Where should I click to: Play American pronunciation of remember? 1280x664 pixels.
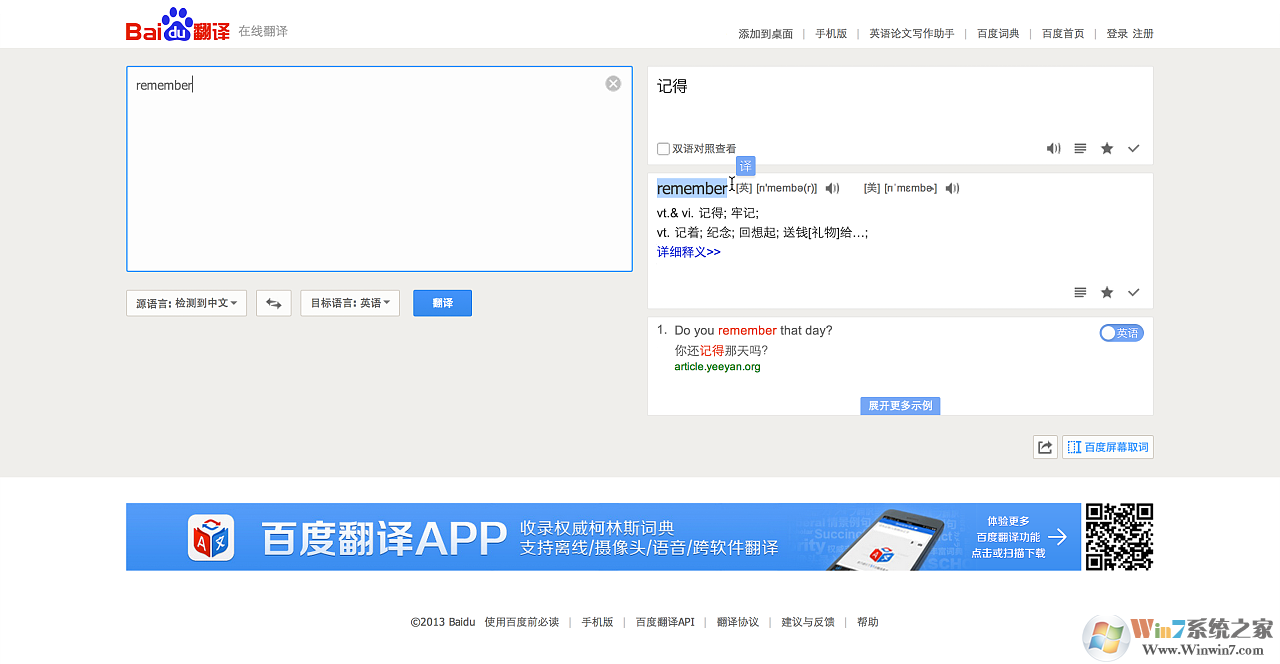pyautogui.click(x=952, y=188)
